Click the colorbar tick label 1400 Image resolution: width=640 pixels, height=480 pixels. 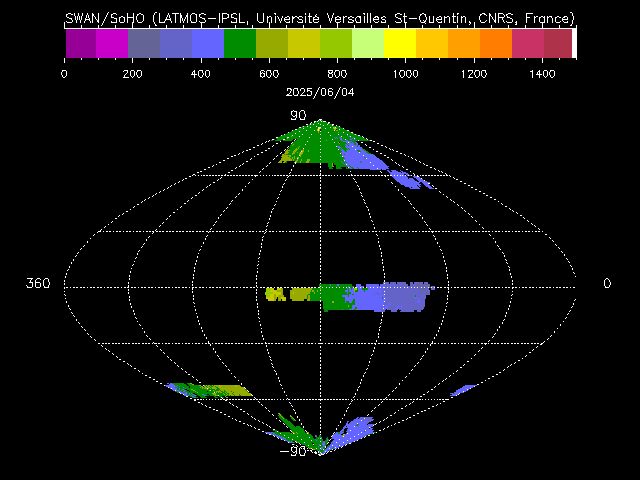[x=542, y=74]
